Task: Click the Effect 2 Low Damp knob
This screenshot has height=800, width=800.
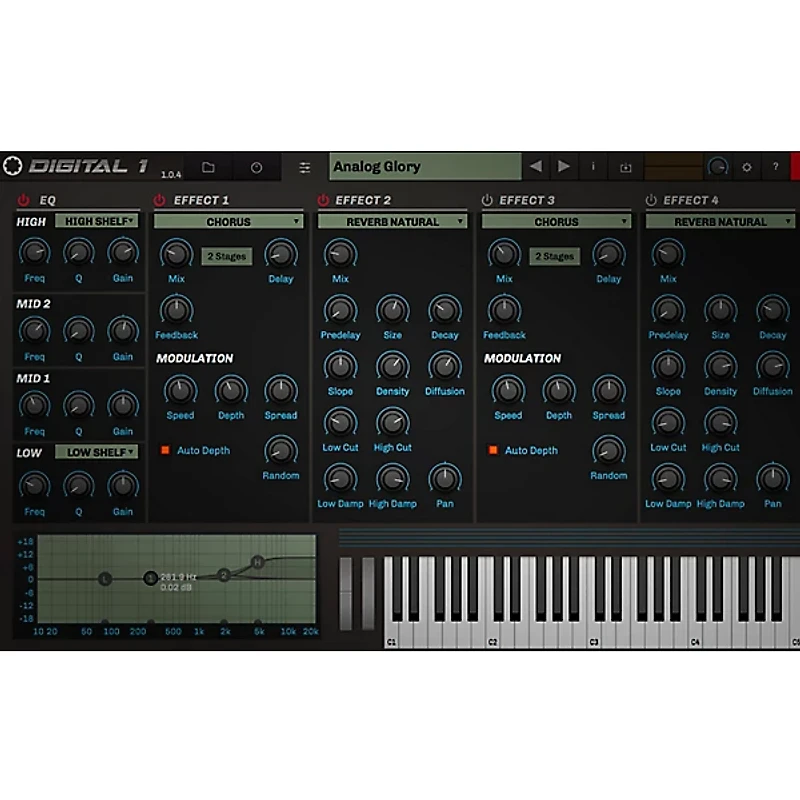Action: pos(340,479)
